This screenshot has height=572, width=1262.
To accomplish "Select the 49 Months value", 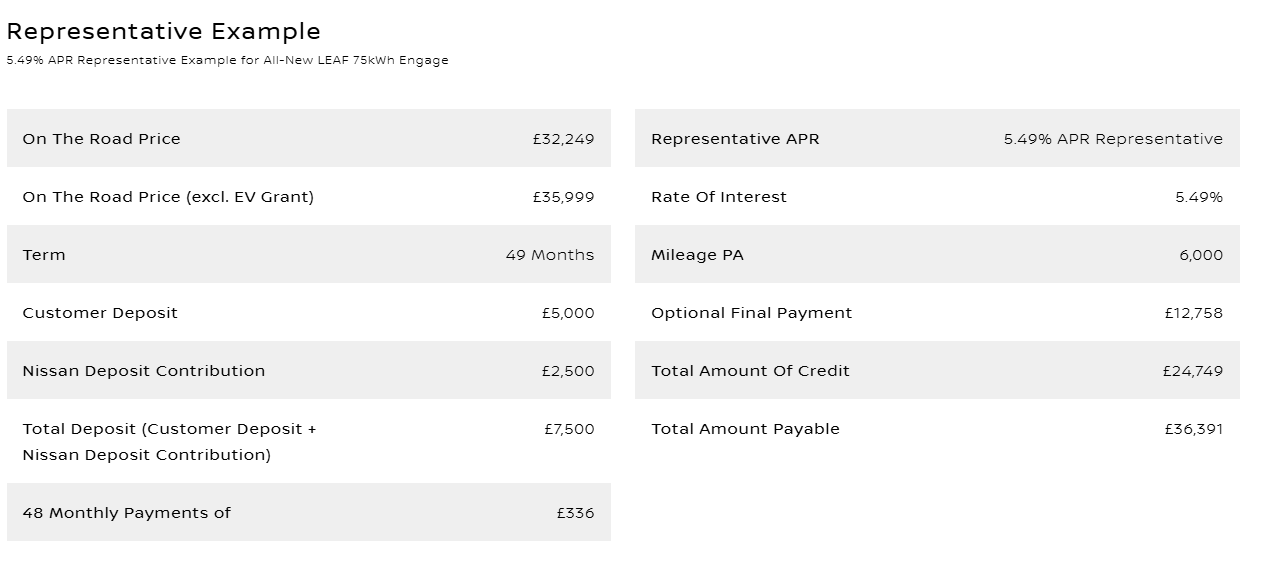I will coord(549,255).
